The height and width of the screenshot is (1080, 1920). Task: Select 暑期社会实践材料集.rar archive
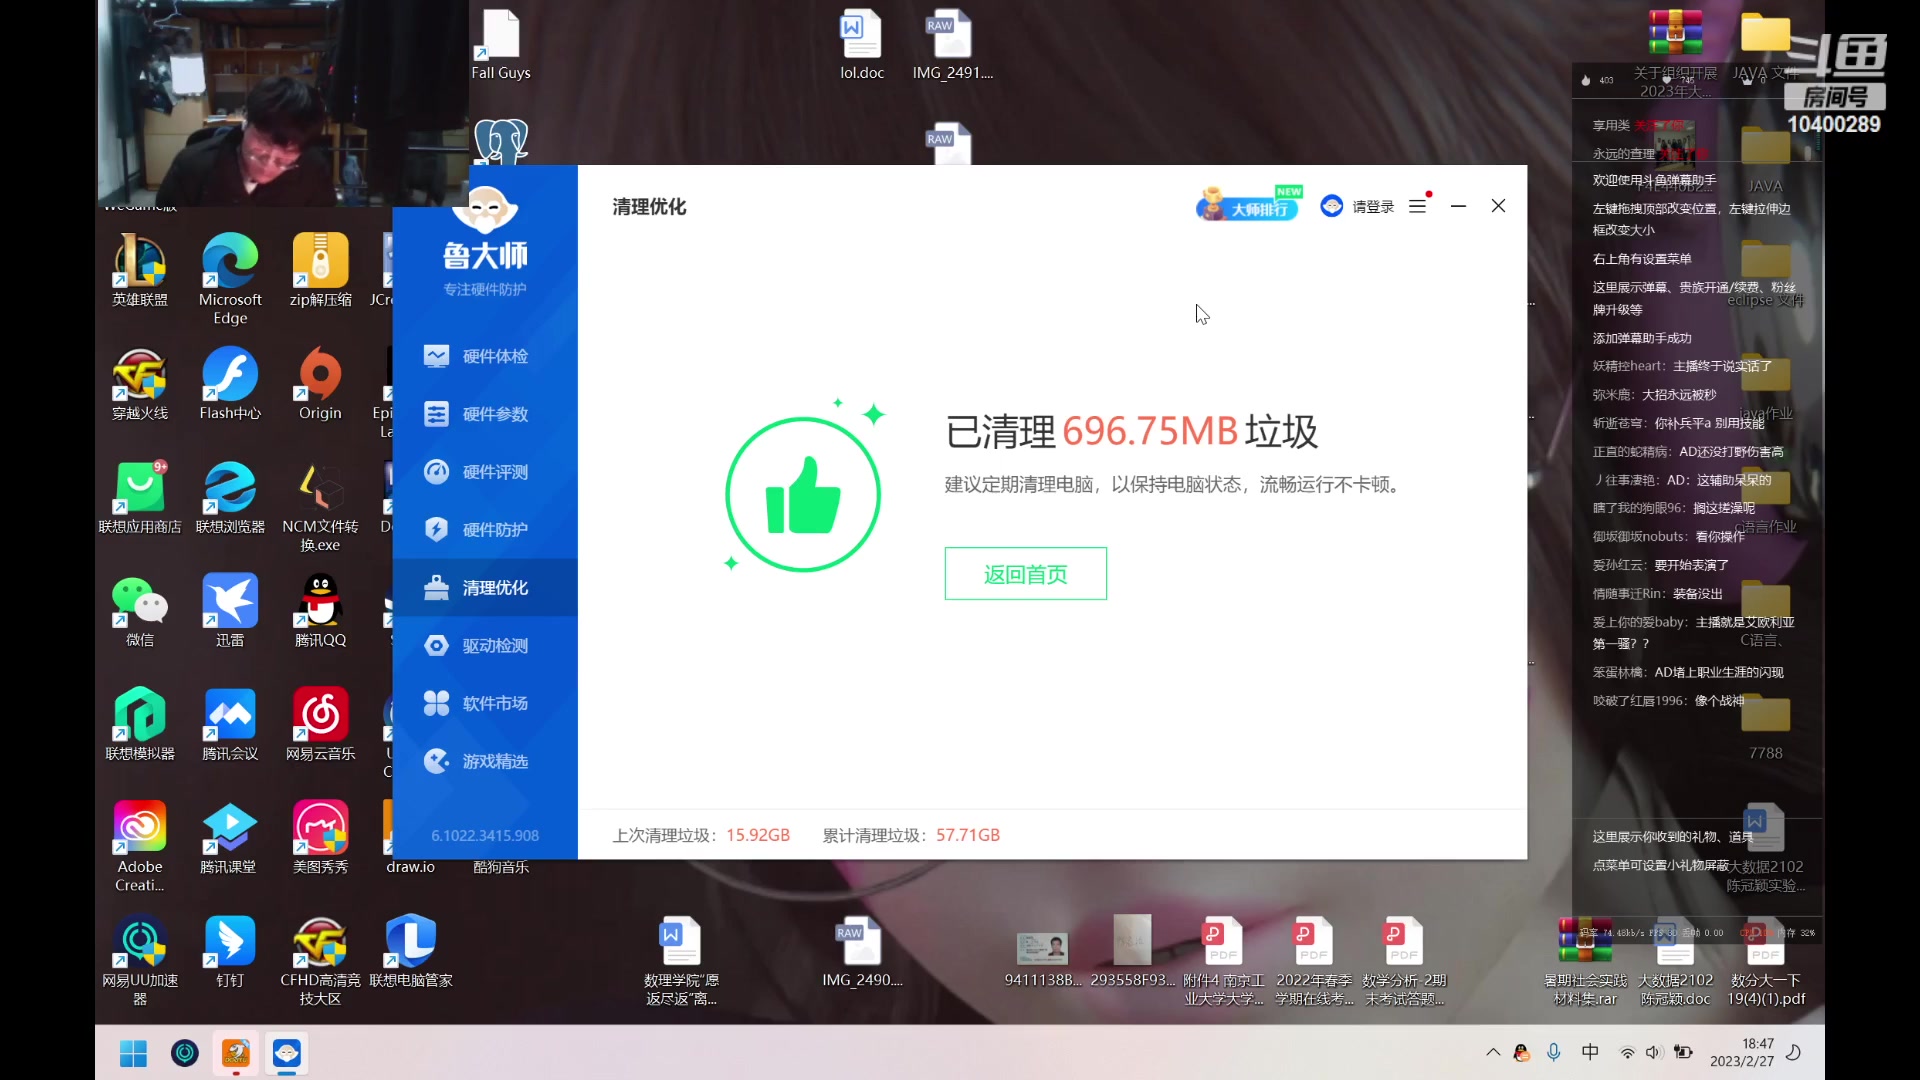click(1585, 960)
